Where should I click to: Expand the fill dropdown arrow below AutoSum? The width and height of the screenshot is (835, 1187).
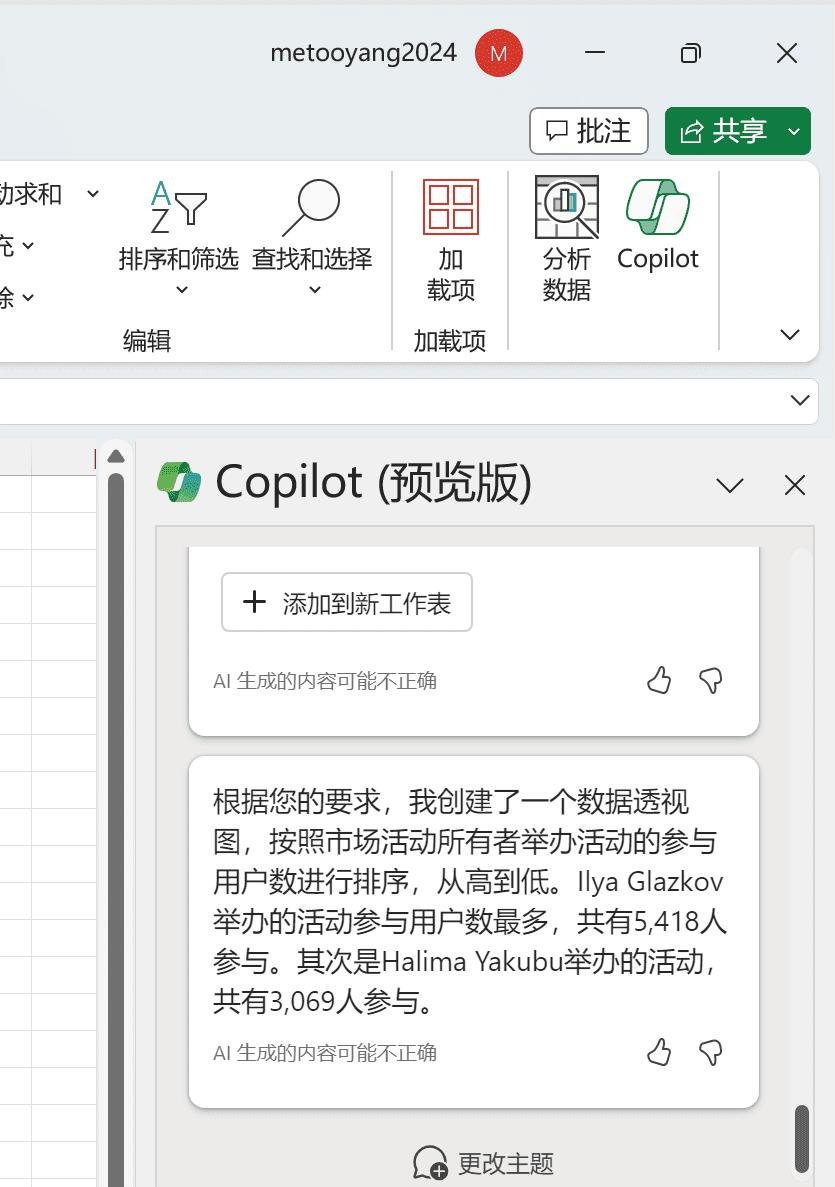pos(28,245)
